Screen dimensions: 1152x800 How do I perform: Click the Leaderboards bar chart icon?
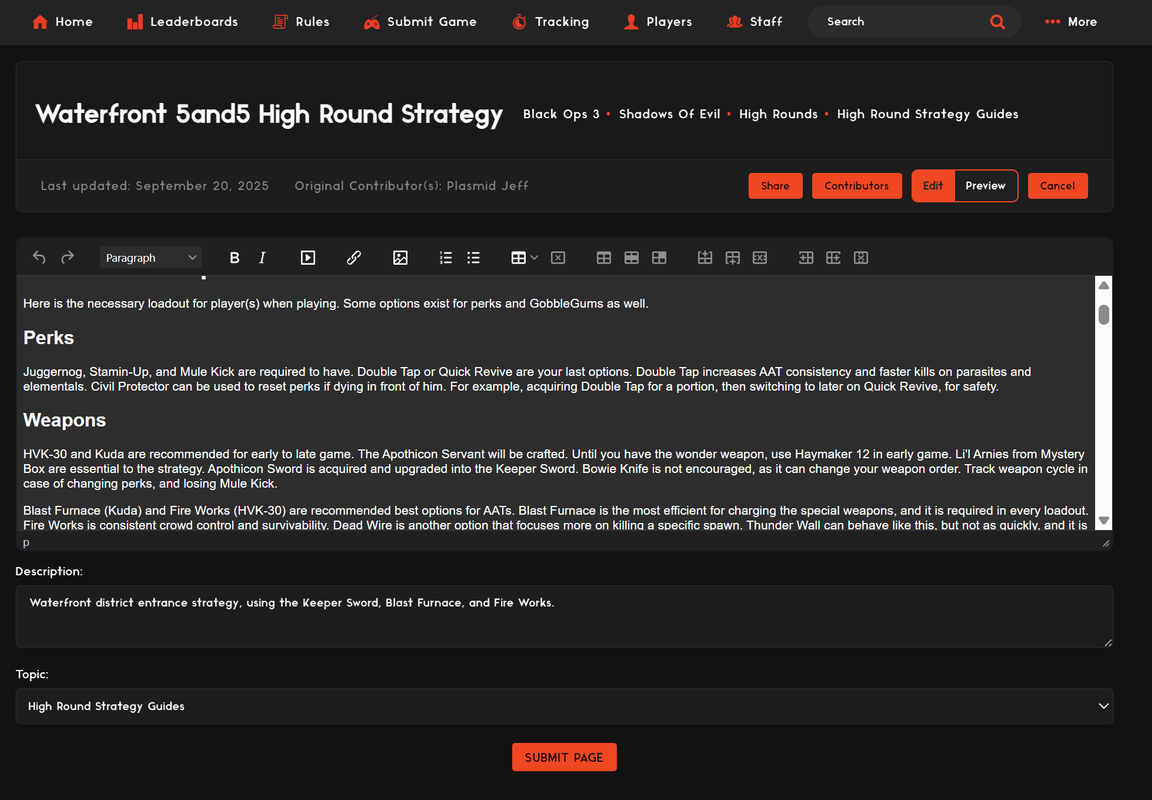pyautogui.click(x=134, y=22)
